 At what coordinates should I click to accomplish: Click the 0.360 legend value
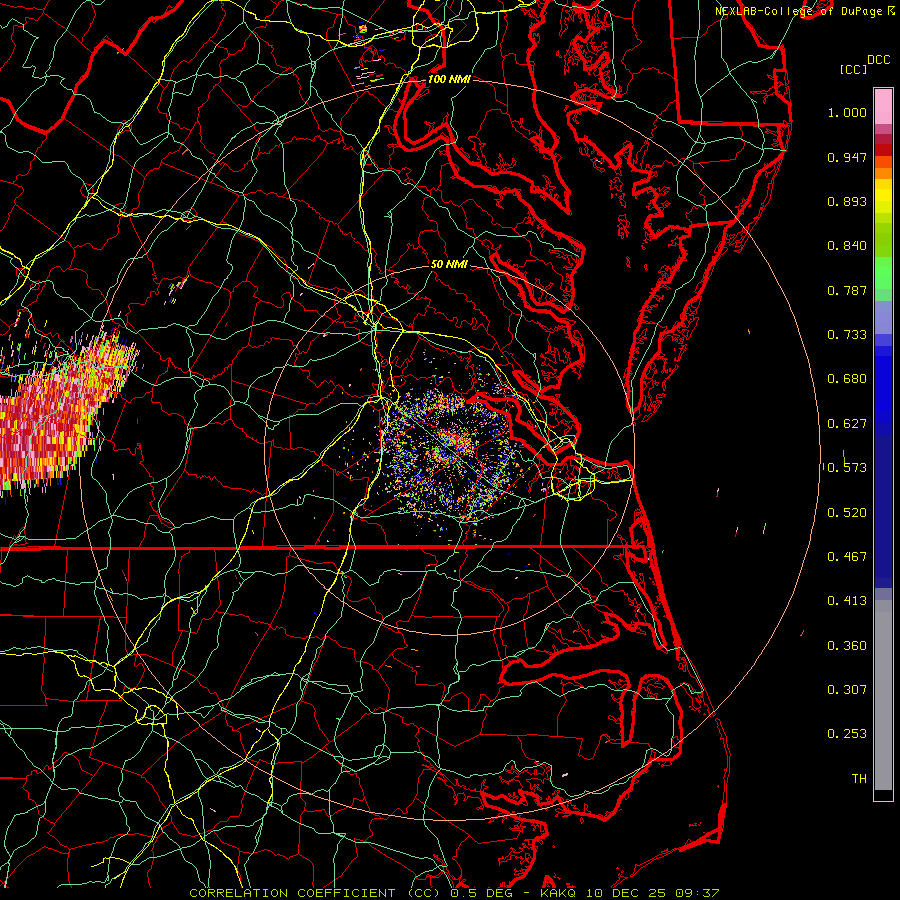click(x=847, y=646)
